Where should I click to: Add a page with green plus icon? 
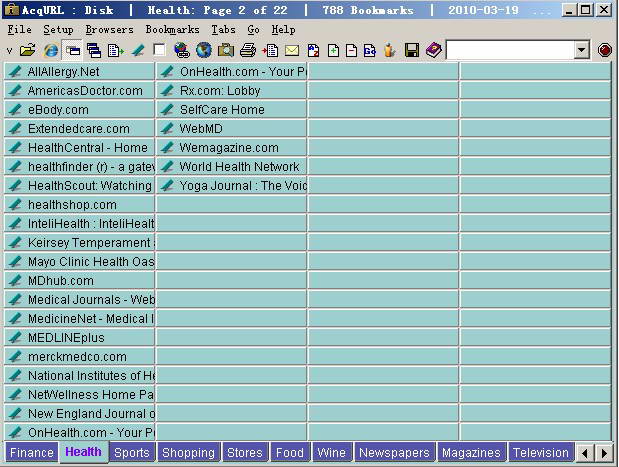pos(334,51)
